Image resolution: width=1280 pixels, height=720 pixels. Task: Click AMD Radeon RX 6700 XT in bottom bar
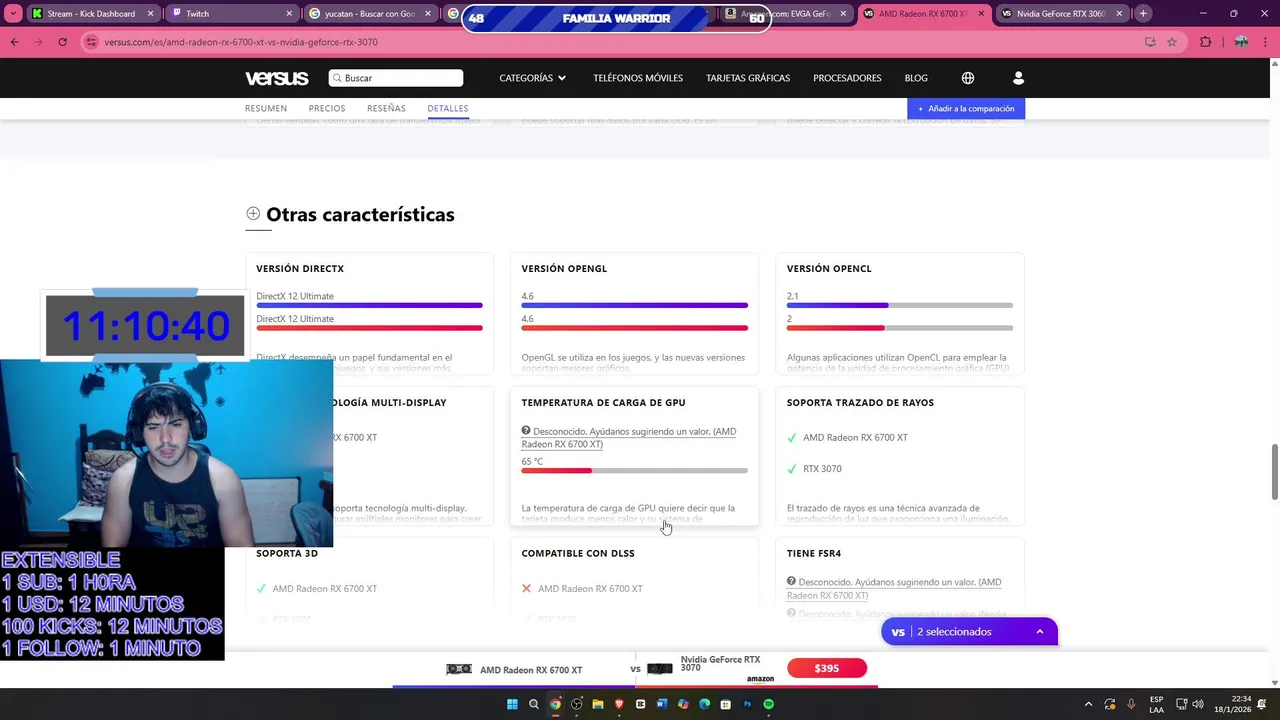(531, 670)
